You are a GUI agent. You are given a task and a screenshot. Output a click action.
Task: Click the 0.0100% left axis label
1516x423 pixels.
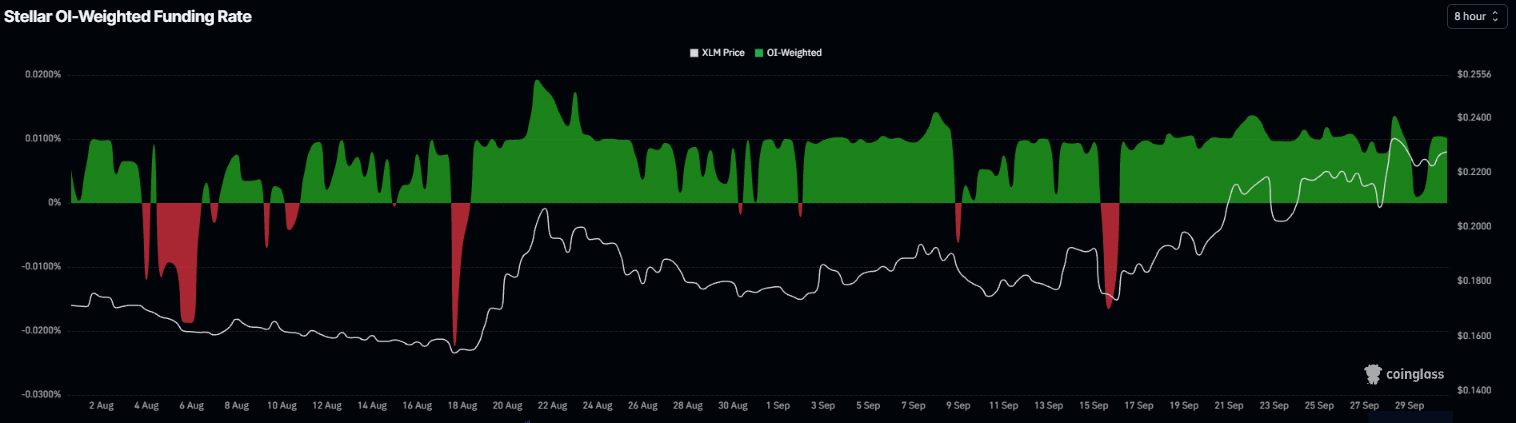42,139
